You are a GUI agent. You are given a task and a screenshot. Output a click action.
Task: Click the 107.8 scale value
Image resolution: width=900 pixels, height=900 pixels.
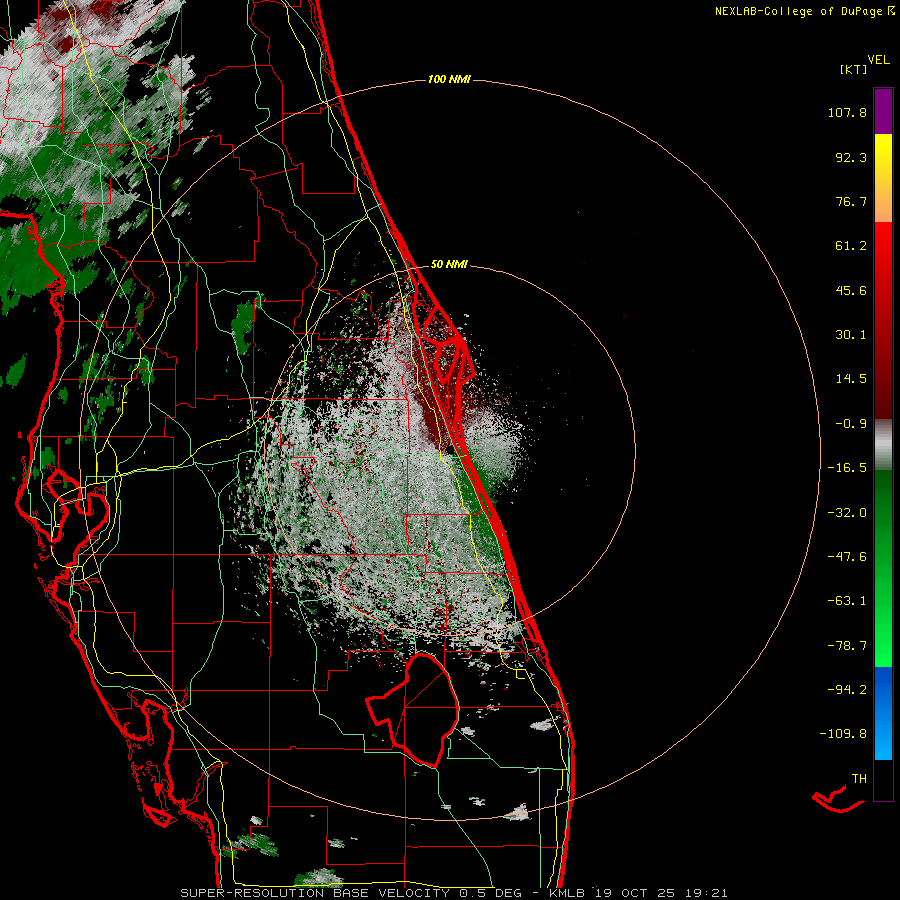click(x=847, y=112)
